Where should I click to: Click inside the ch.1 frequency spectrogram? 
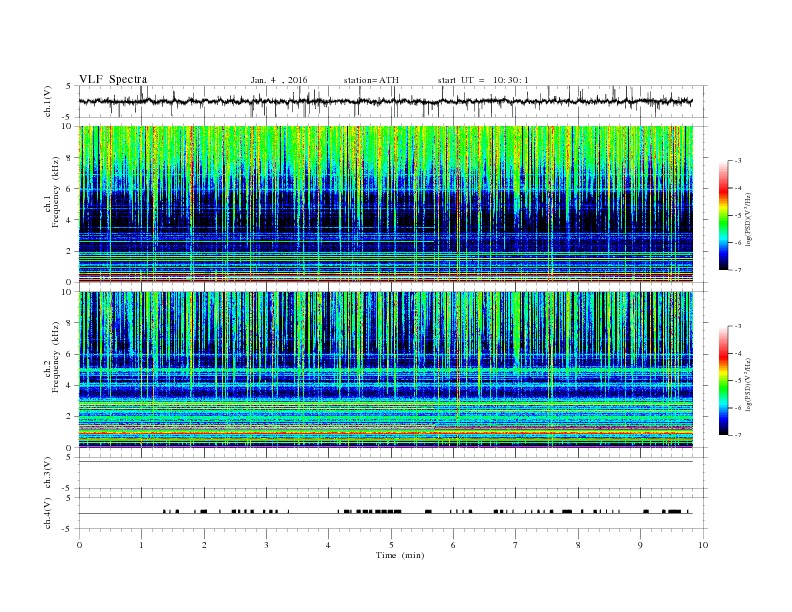pyautogui.click(x=386, y=204)
